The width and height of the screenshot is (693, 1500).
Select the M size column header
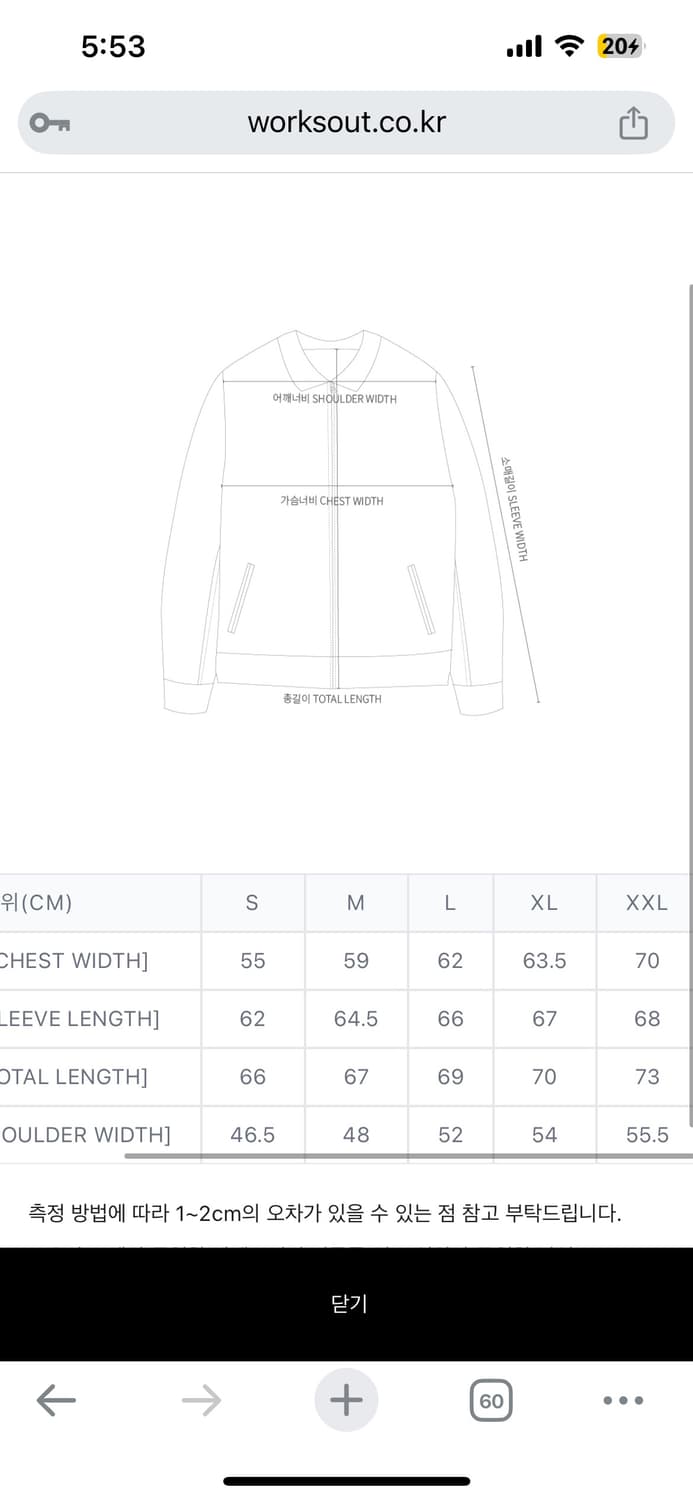(x=355, y=903)
